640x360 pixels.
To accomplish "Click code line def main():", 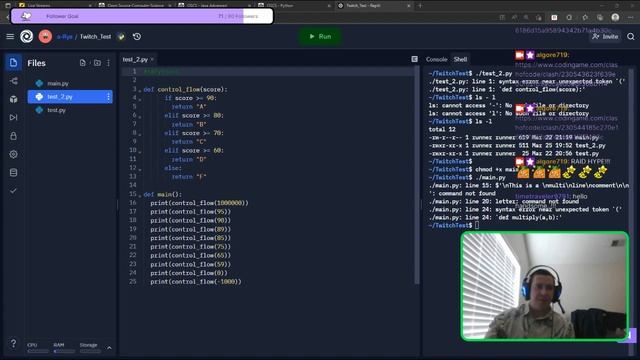I will 162,194.
